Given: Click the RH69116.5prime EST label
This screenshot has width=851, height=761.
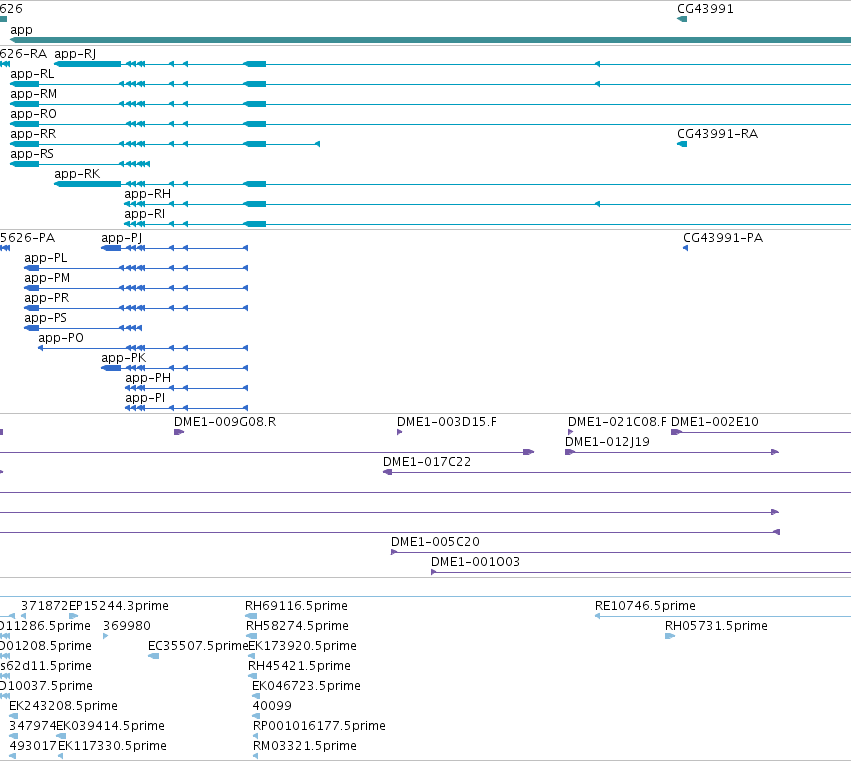Looking at the screenshot, I should [296, 606].
